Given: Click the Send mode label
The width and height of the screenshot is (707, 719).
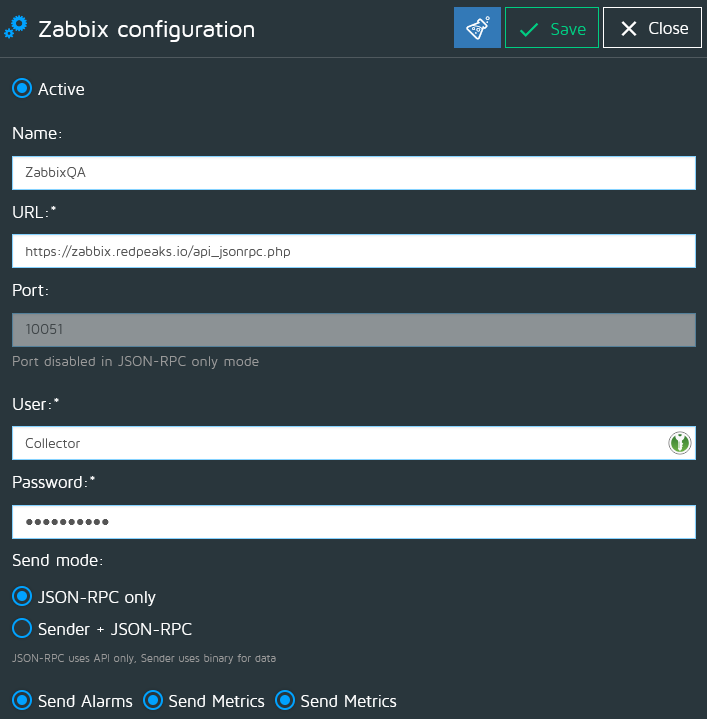Looking at the screenshot, I should [58, 560].
